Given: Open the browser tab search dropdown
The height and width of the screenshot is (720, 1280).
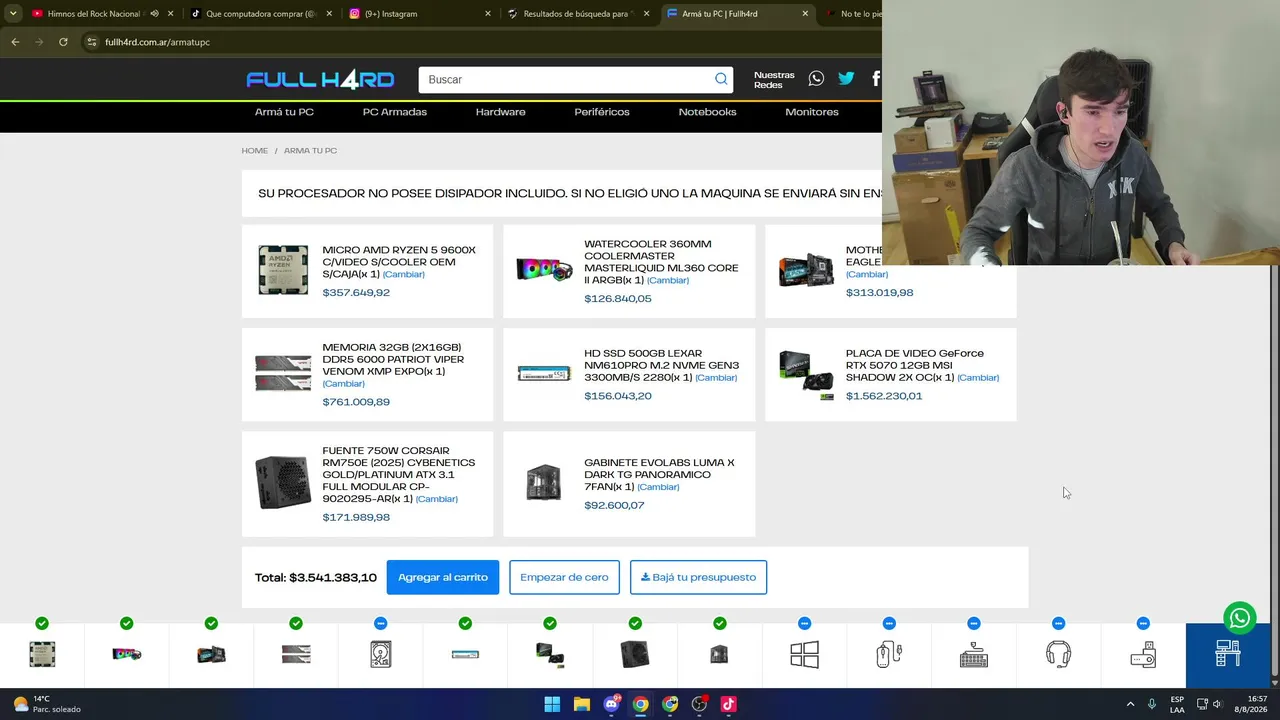Looking at the screenshot, I should tap(13, 14).
